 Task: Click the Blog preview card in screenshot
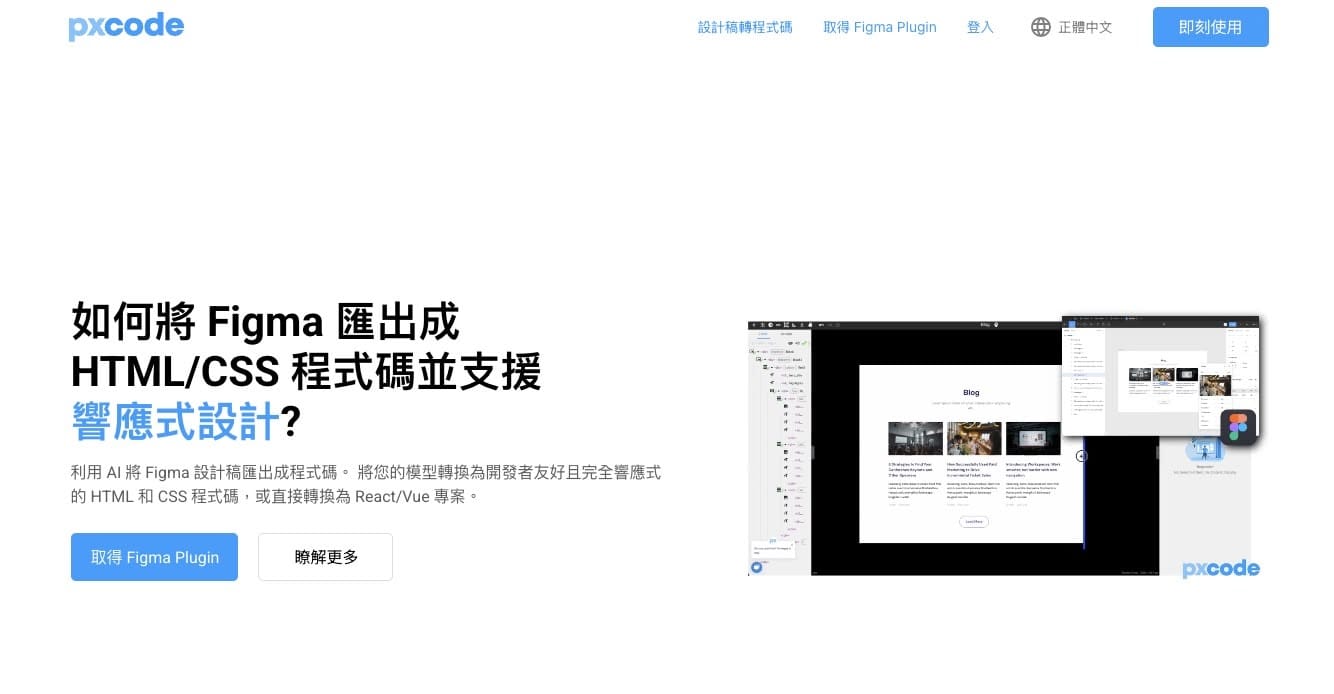coord(971,454)
